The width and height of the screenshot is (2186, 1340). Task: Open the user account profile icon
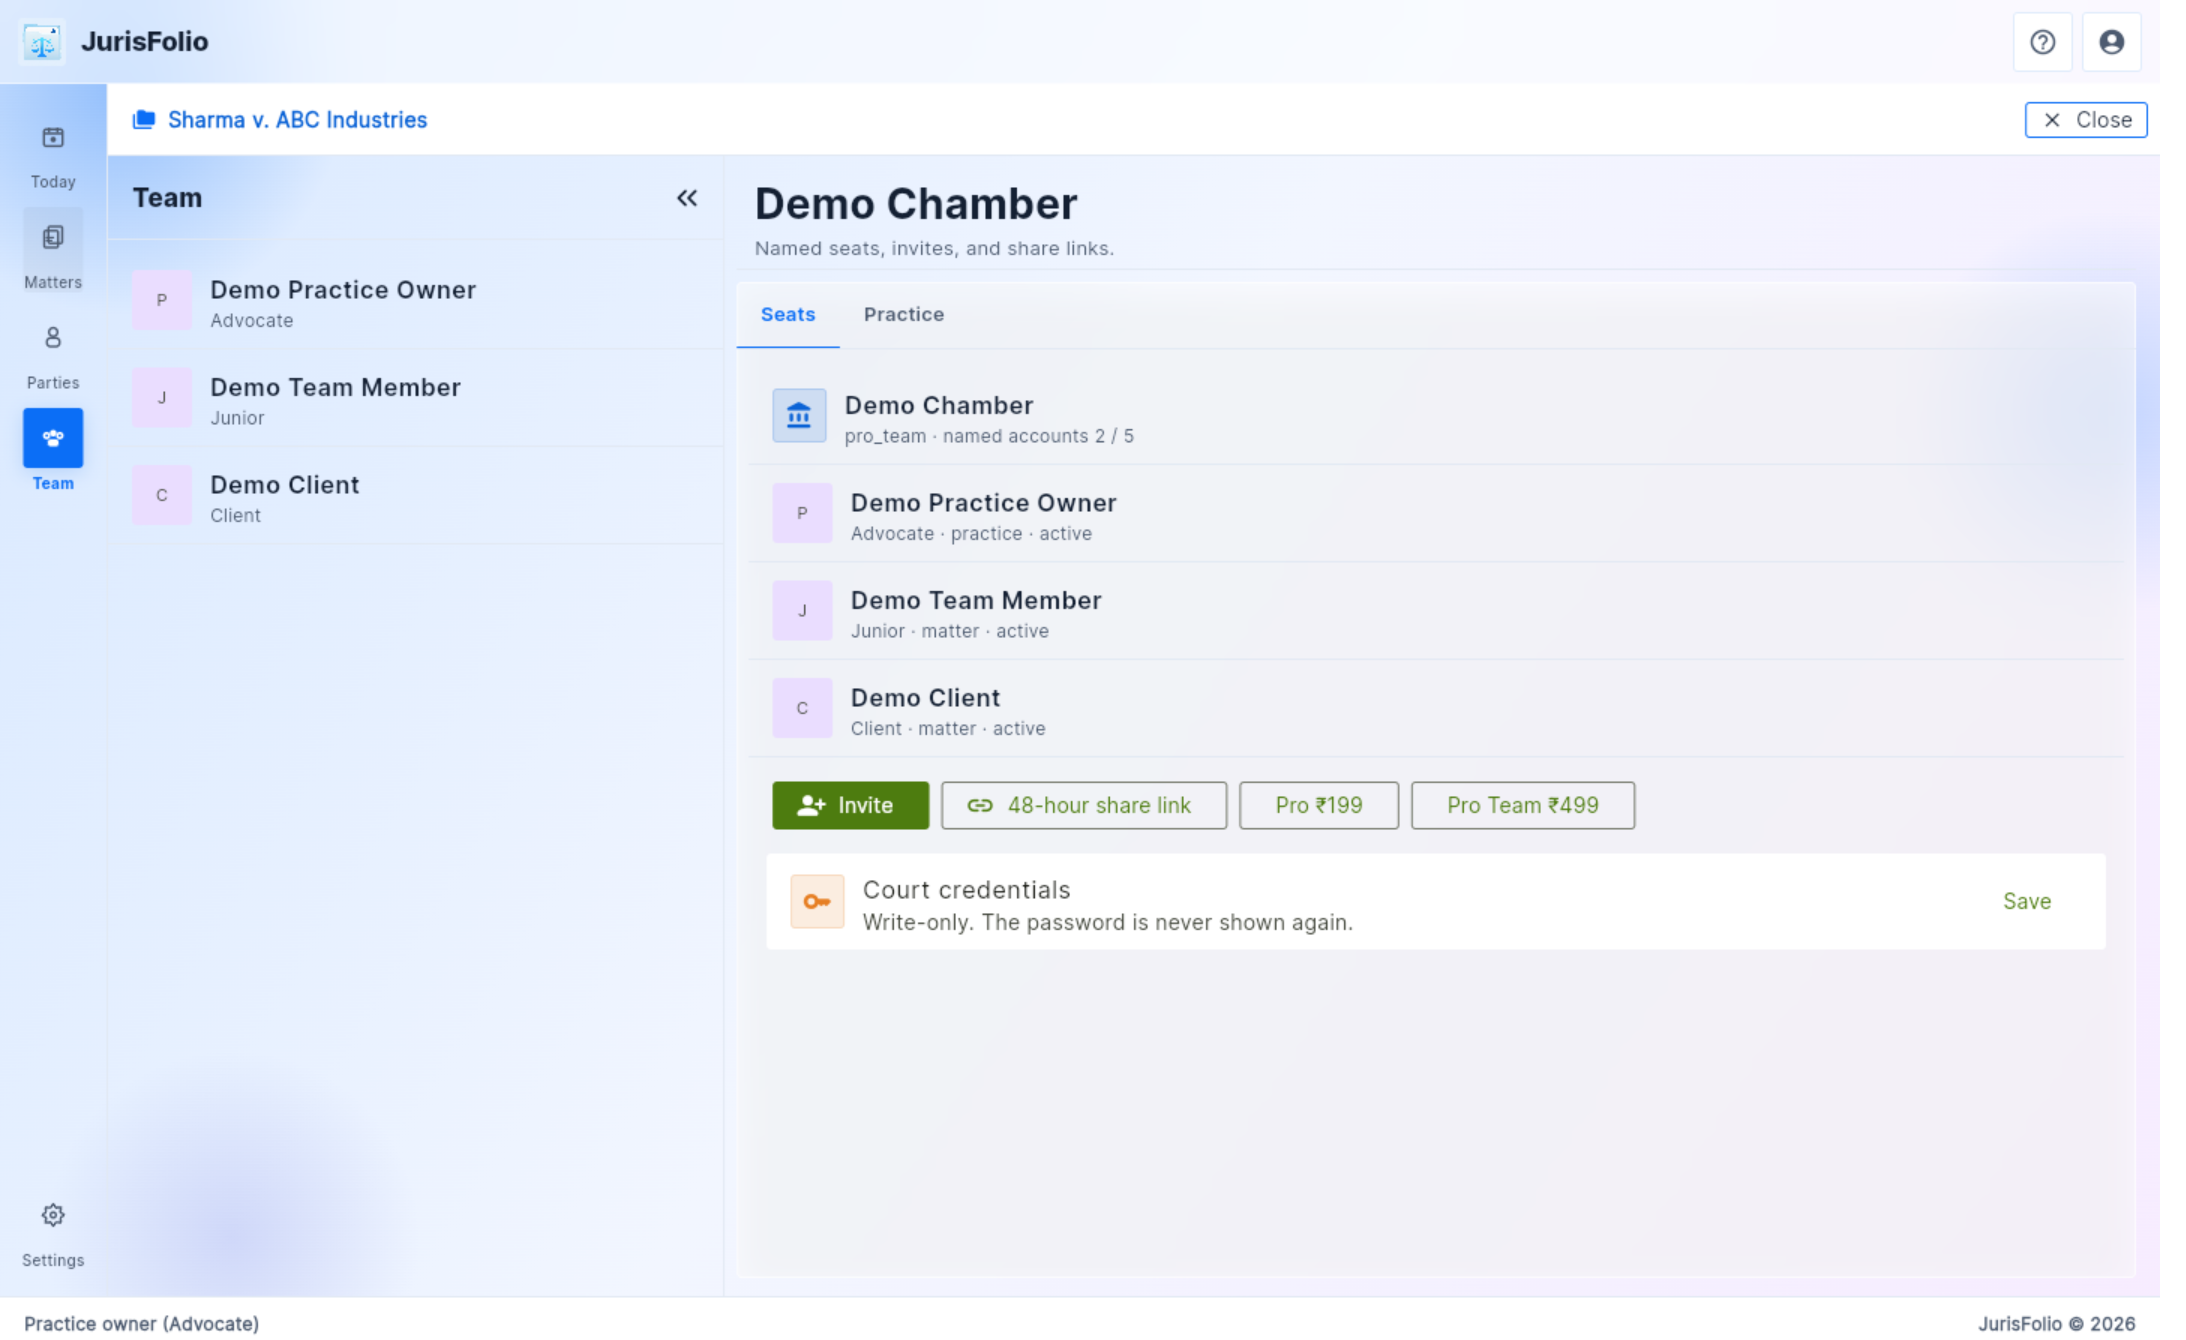(2111, 42)
